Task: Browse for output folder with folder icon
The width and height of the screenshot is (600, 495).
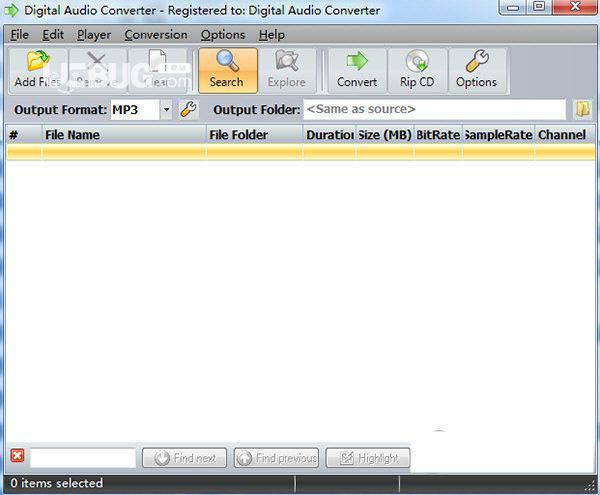Action: pyautogui.click(x=582, y=110)
